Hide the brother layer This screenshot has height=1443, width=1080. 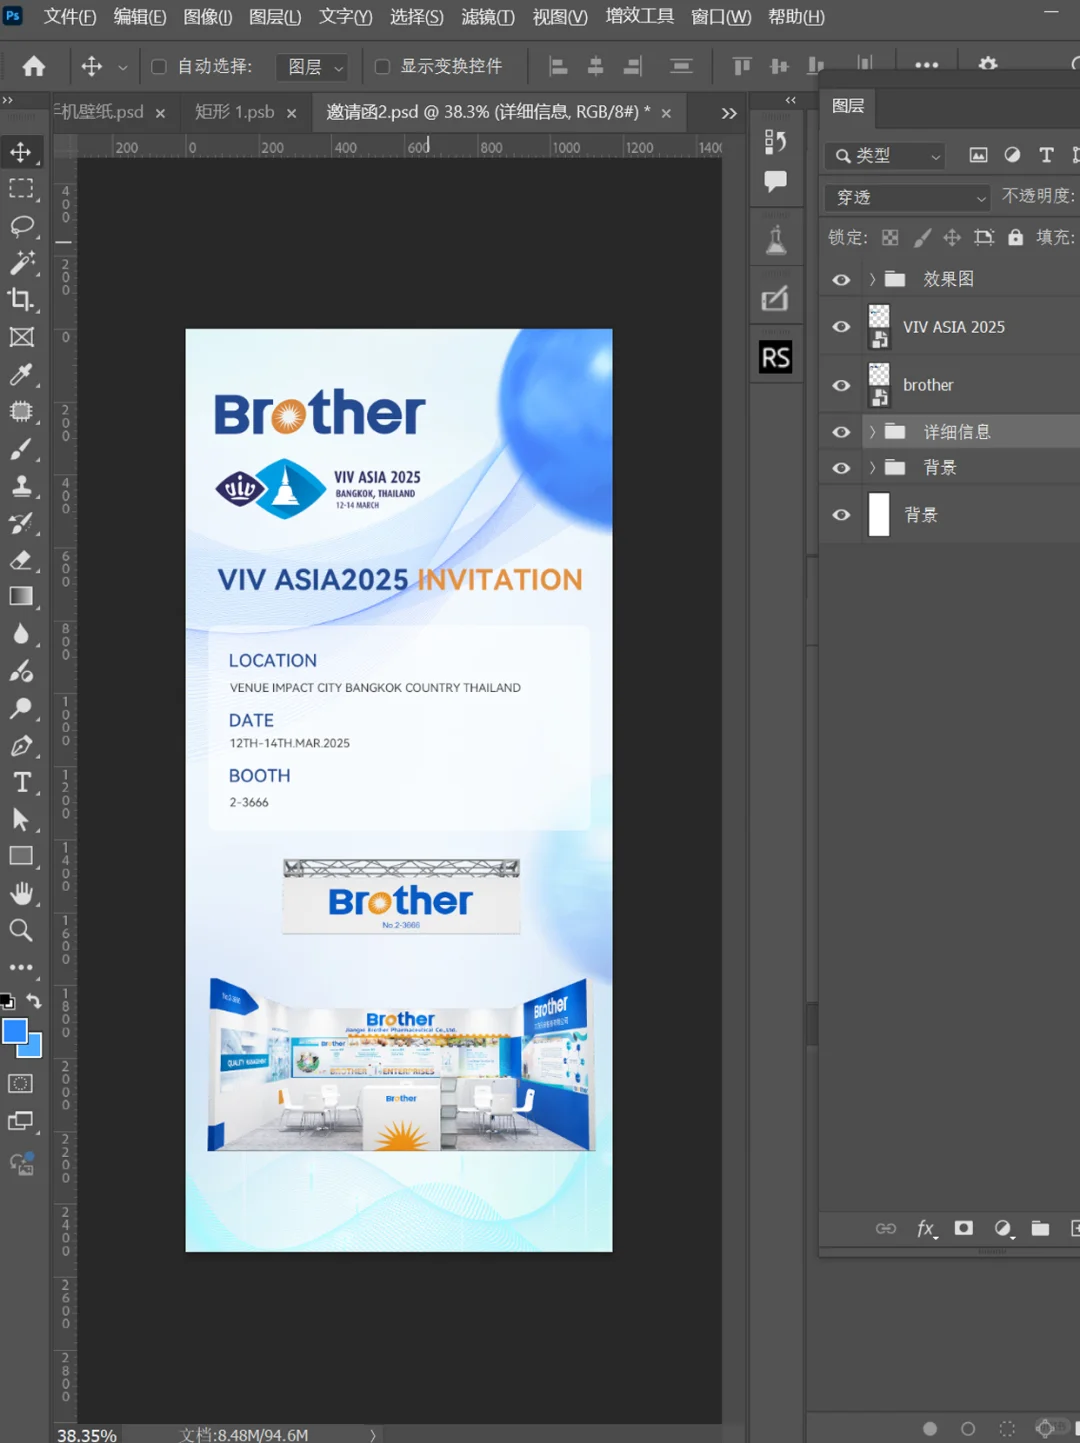[x=841, y=385]
